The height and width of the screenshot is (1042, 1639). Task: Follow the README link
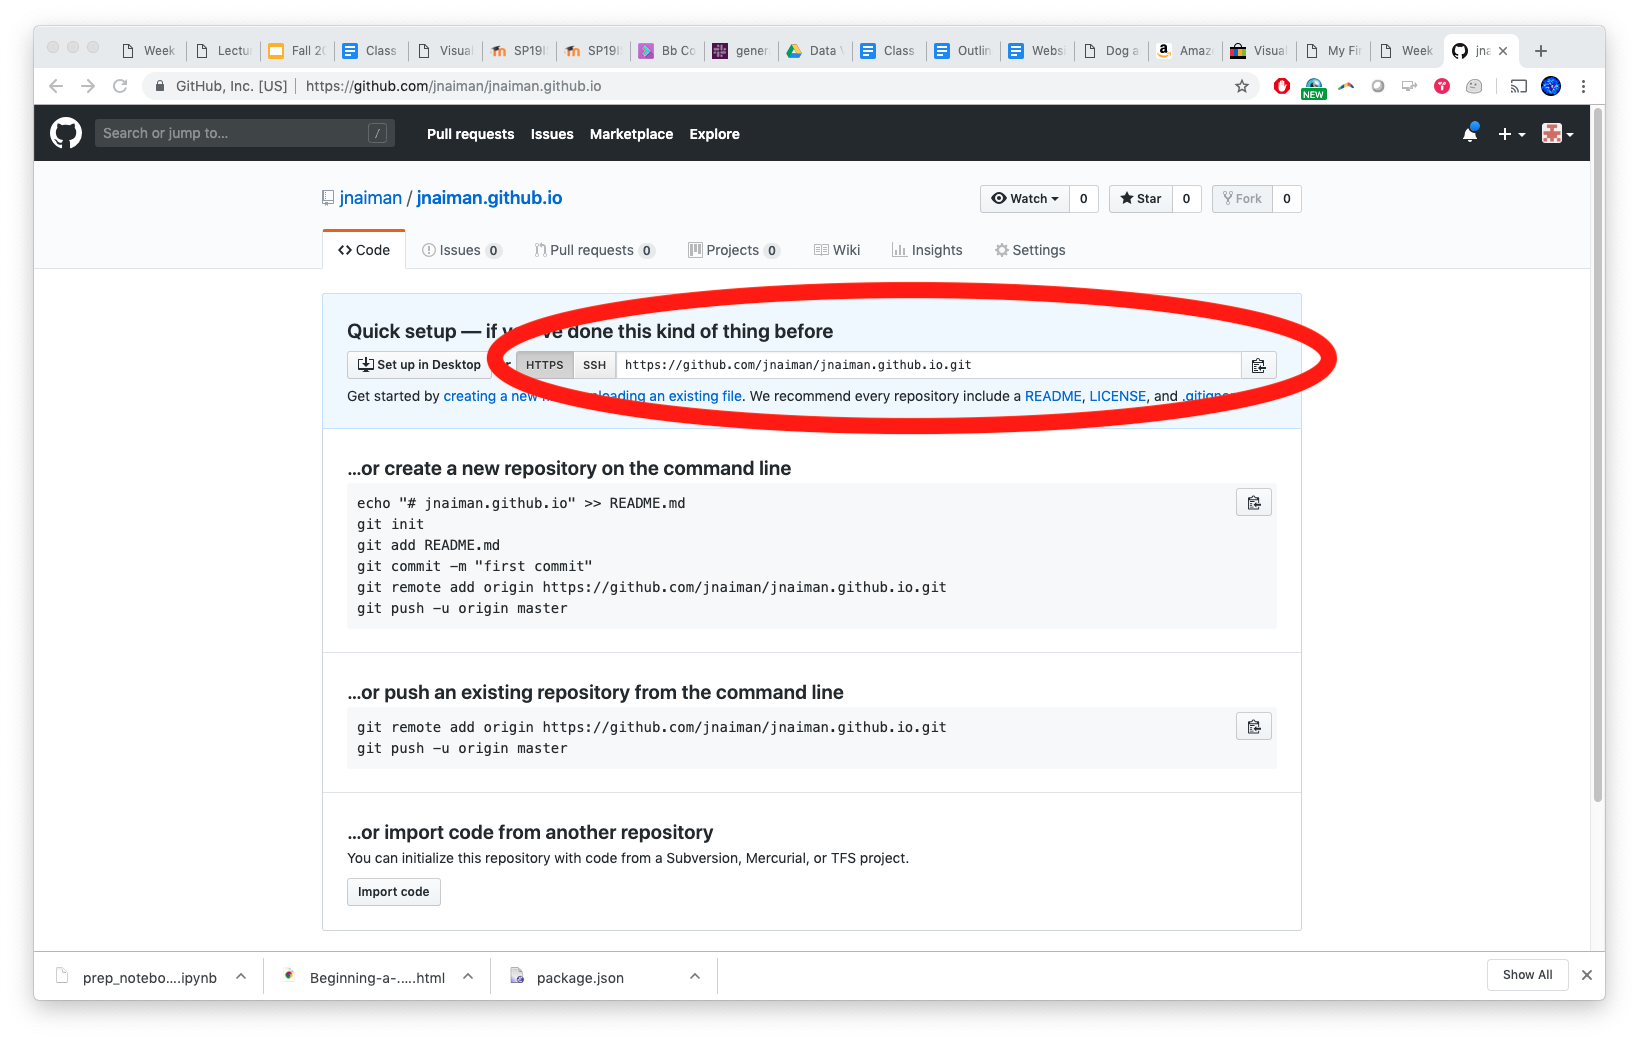pyautogui.click(x=1053, y=396)
